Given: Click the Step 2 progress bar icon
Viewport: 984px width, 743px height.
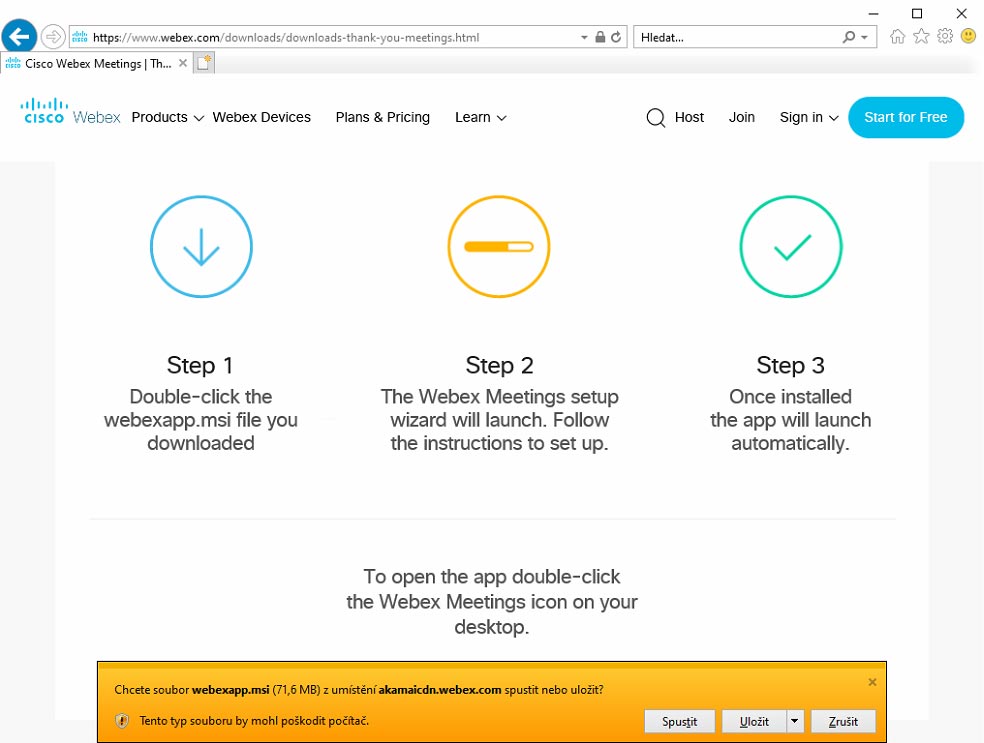Looking at the screenshot, I should click(x=499, y=247).
